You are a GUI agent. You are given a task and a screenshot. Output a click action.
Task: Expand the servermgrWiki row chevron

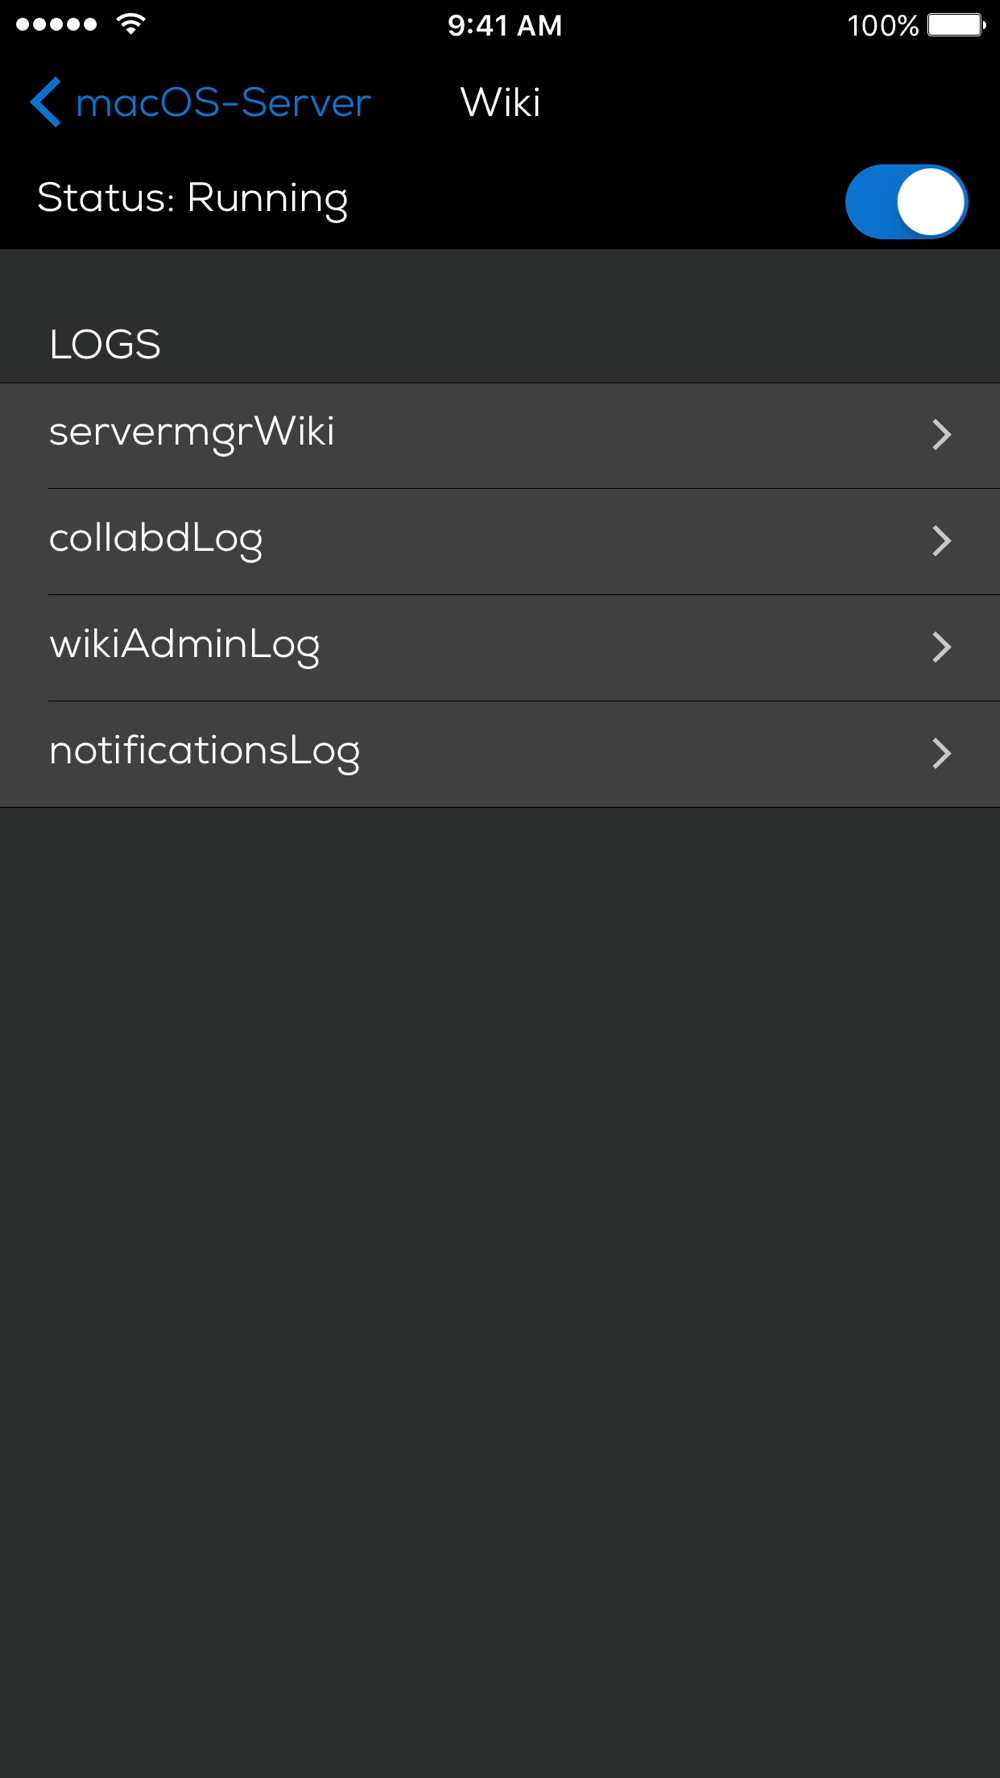tap(941, 435)
